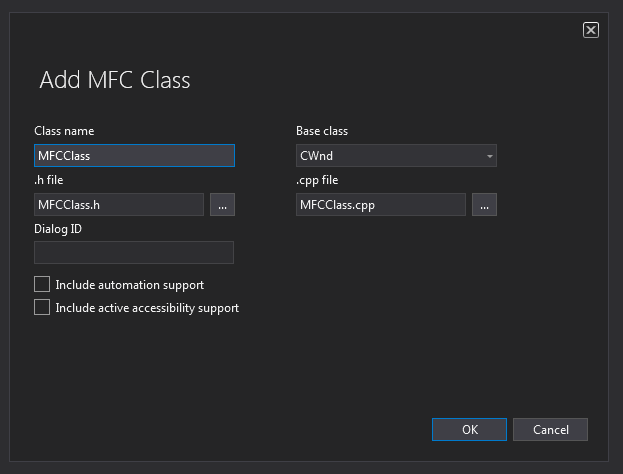Browse for the .h file location

pos(222,205)
